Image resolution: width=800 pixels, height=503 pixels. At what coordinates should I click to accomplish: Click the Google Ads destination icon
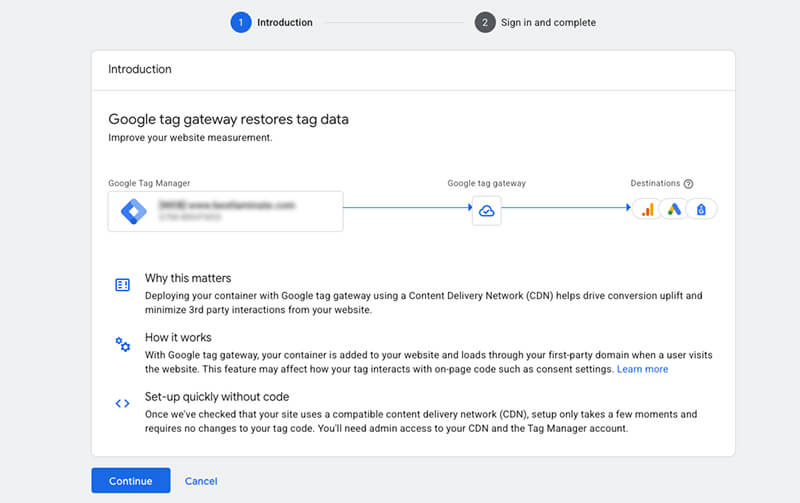(x=674, y=210)
